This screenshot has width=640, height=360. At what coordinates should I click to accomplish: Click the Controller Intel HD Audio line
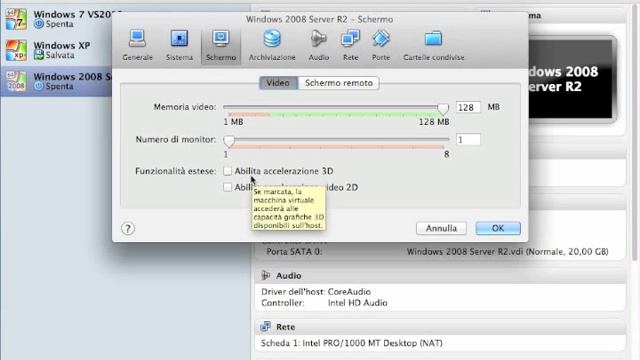point(324,303)
